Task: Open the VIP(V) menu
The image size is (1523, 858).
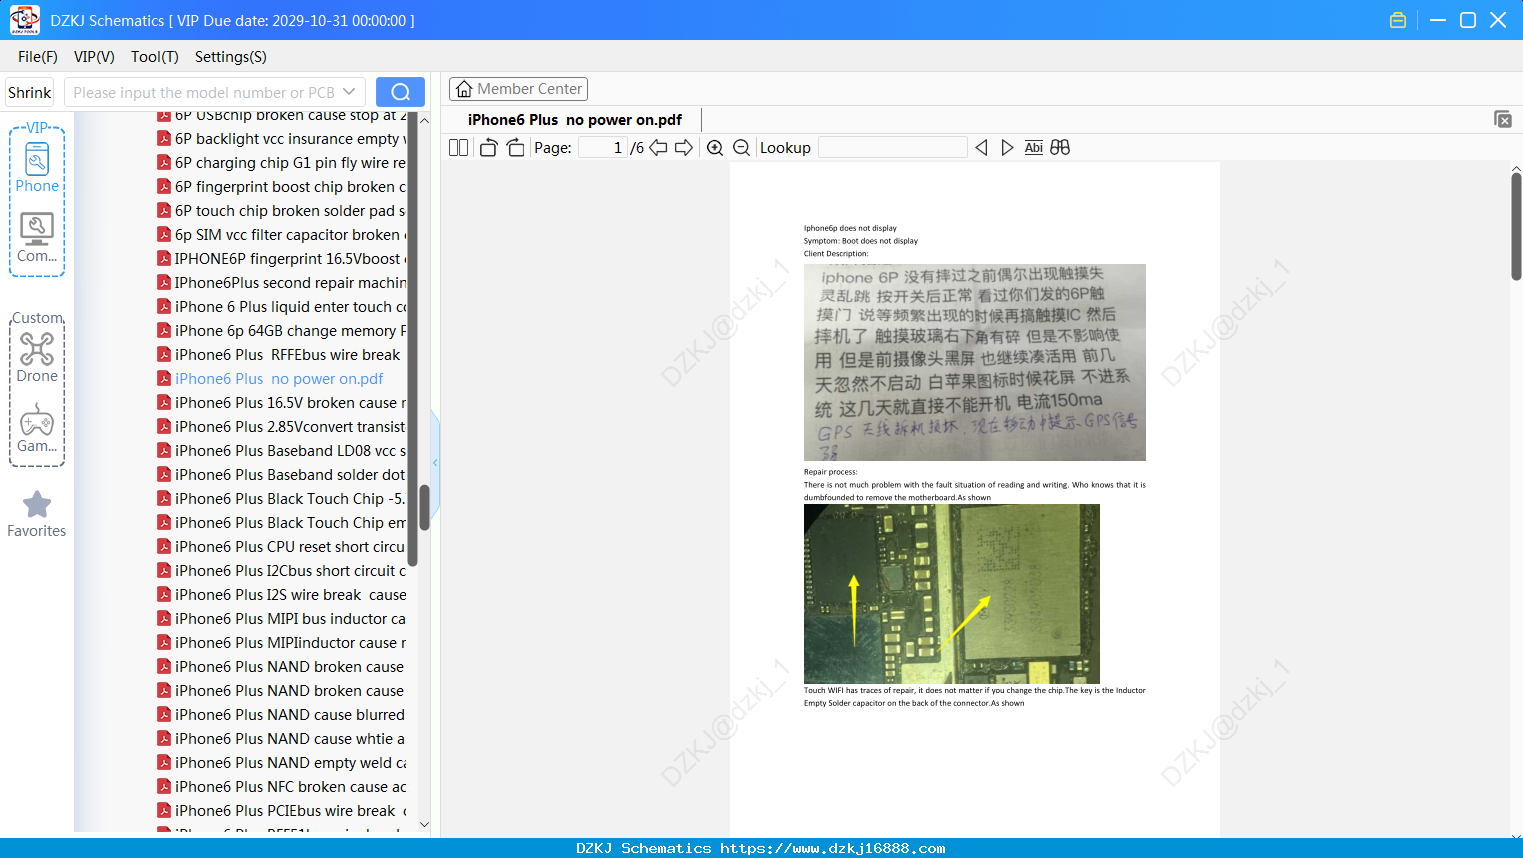Action: tap(94, 57)
